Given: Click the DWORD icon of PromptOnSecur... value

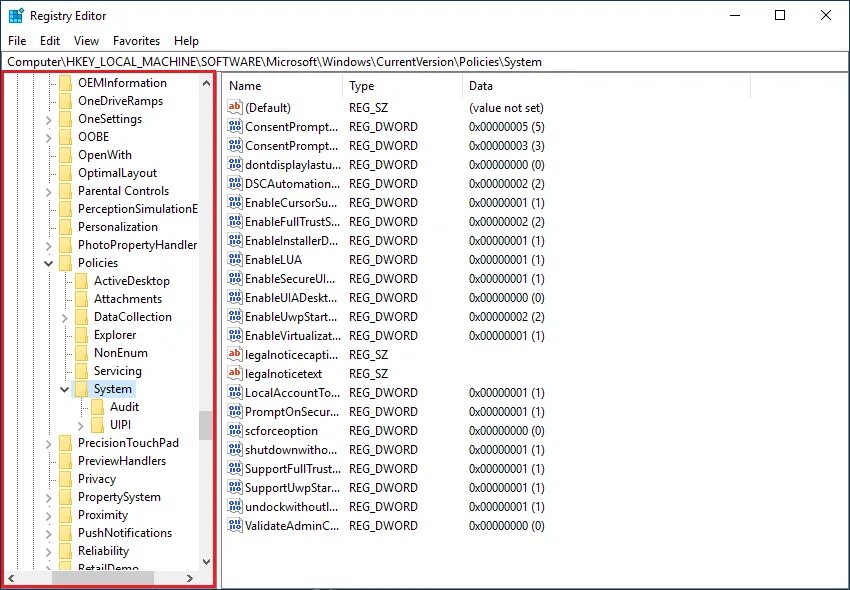Looking at the screenshot, I should pyautogui.click(x=235, y=412).
